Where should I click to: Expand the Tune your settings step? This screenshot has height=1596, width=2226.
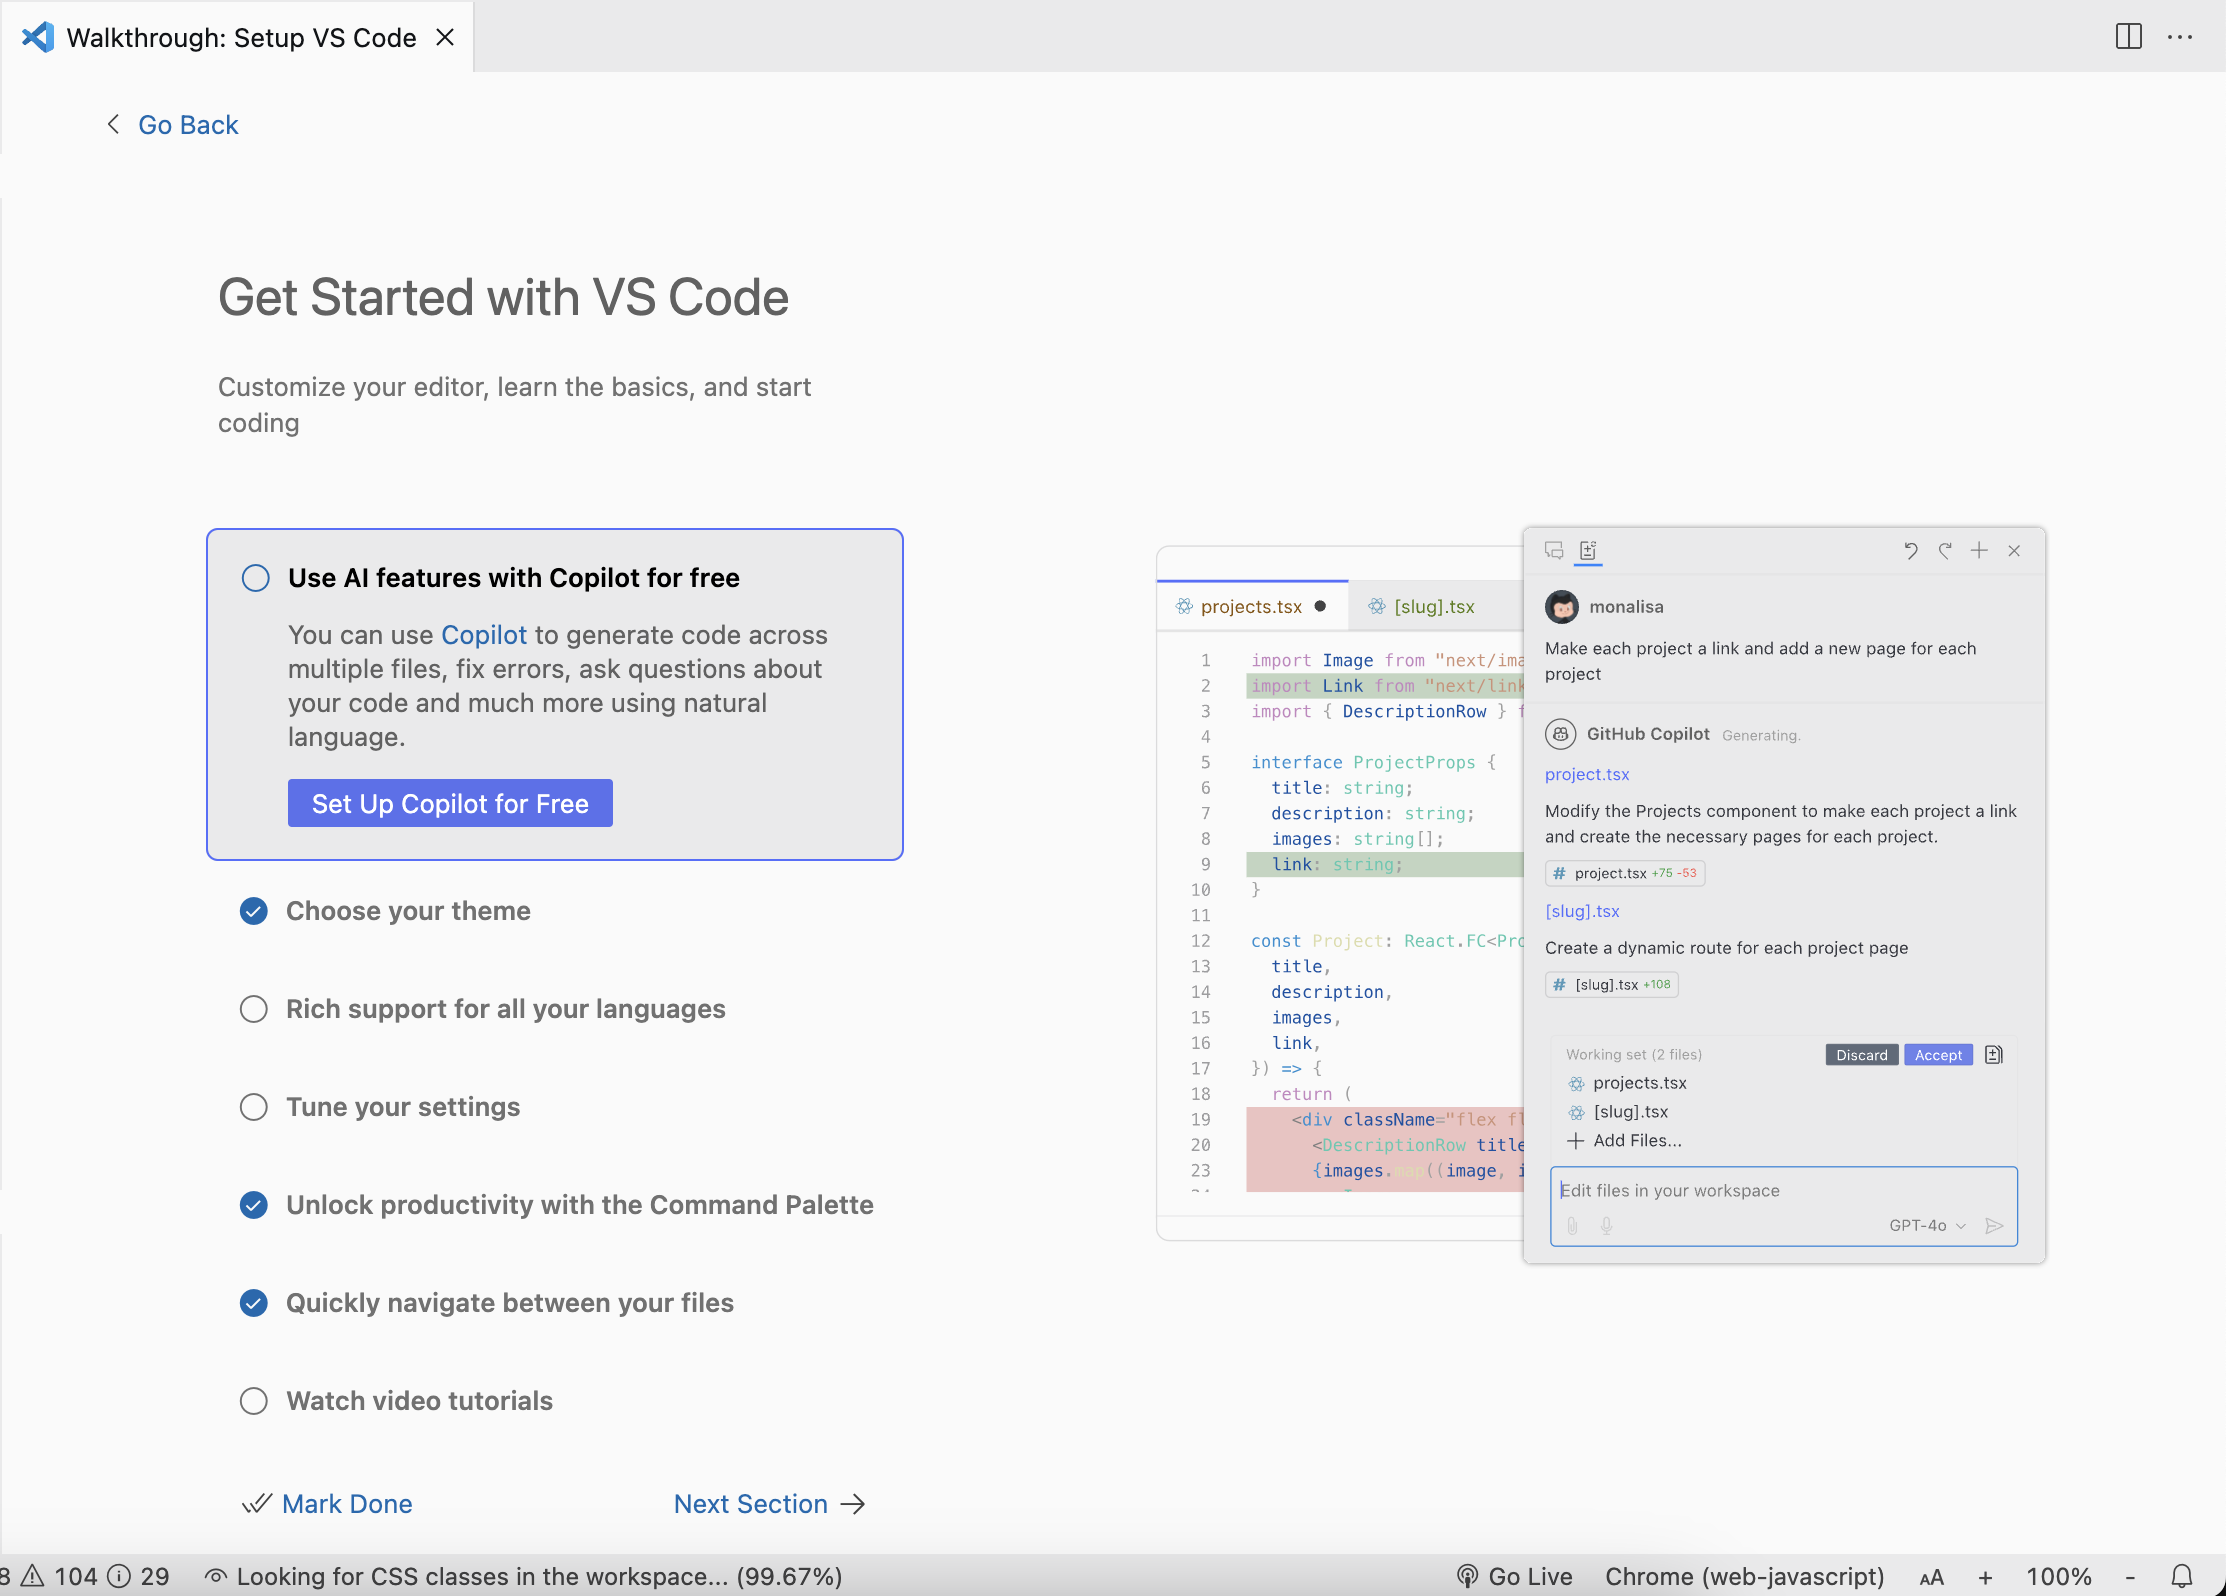coord(403,1107)
